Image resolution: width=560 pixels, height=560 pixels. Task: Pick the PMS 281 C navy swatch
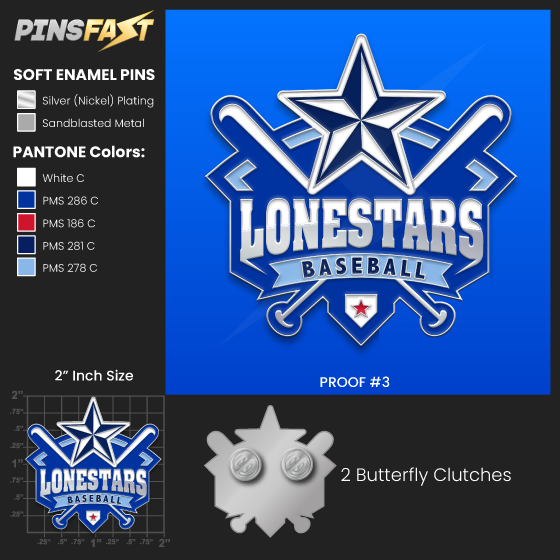click(26, 245)
